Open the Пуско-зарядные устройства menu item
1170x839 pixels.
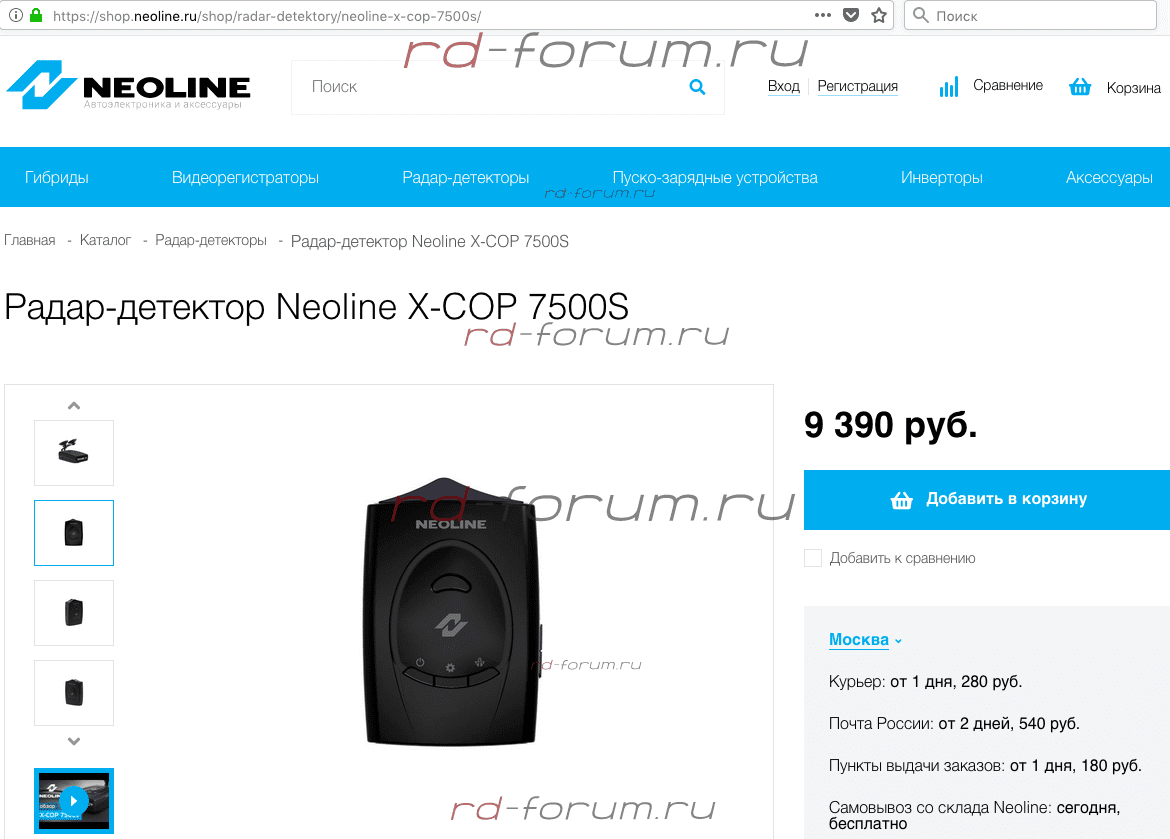click(x=715, y=177)
